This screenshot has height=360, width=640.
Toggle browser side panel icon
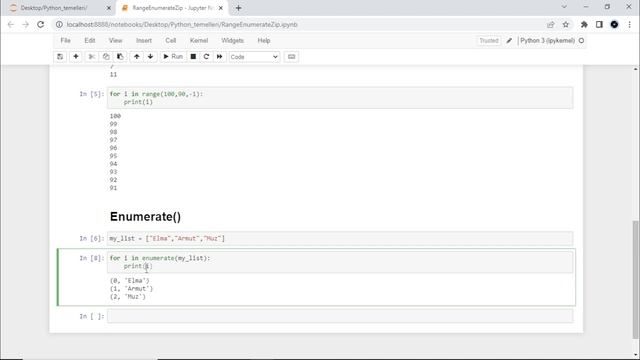[x=599, y=24]
